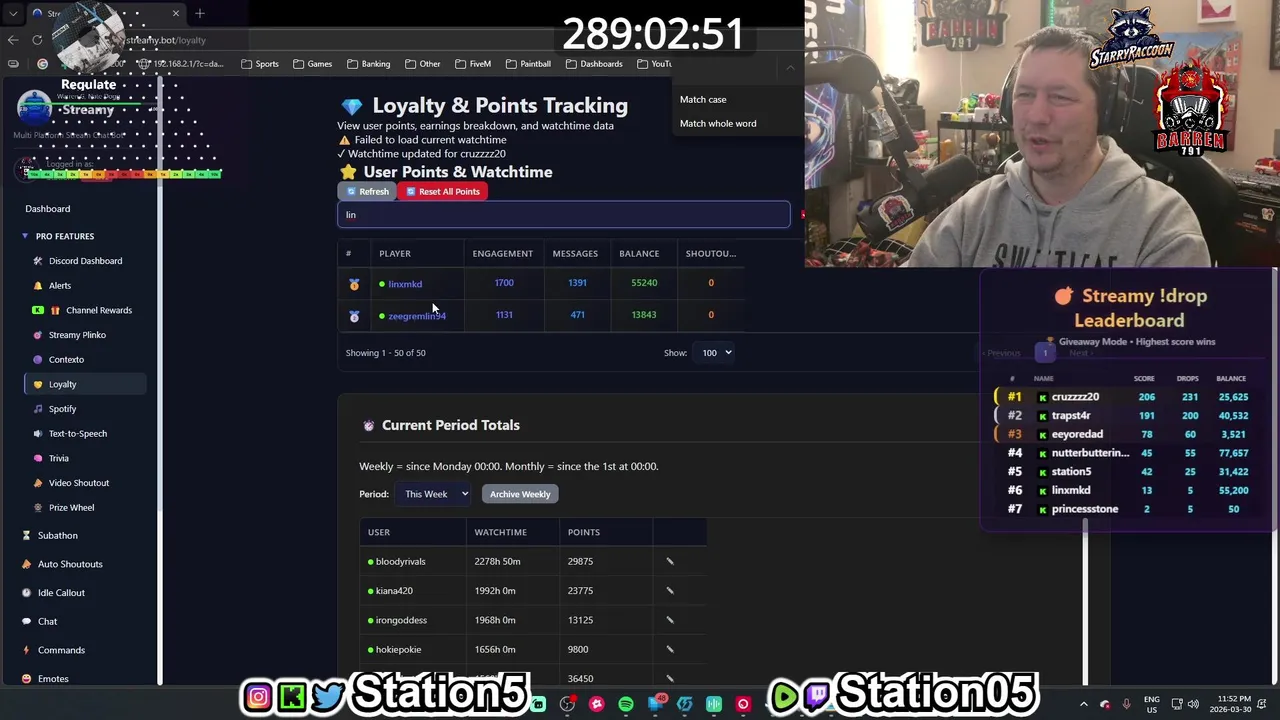This screenshot has height=720, width=1280.
Task: Open the tab search dropdown arrow
Action: click(12, 13)
